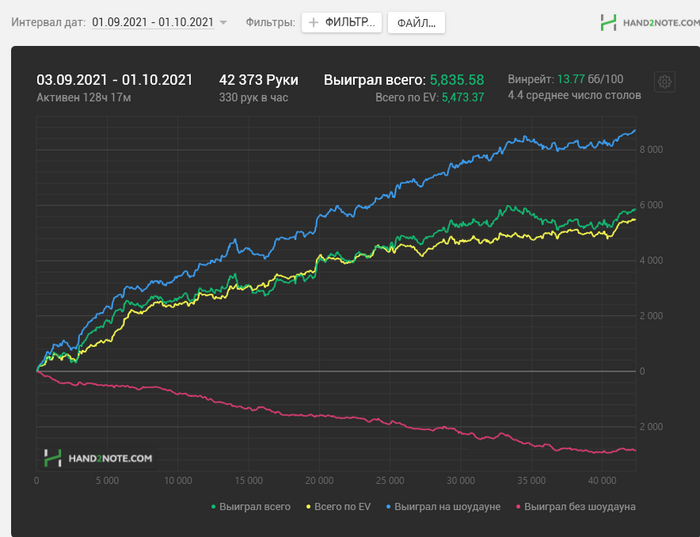Click the 4 000 y-axis label
This screenshot has width=700, height=537.
tap(651, 260)
